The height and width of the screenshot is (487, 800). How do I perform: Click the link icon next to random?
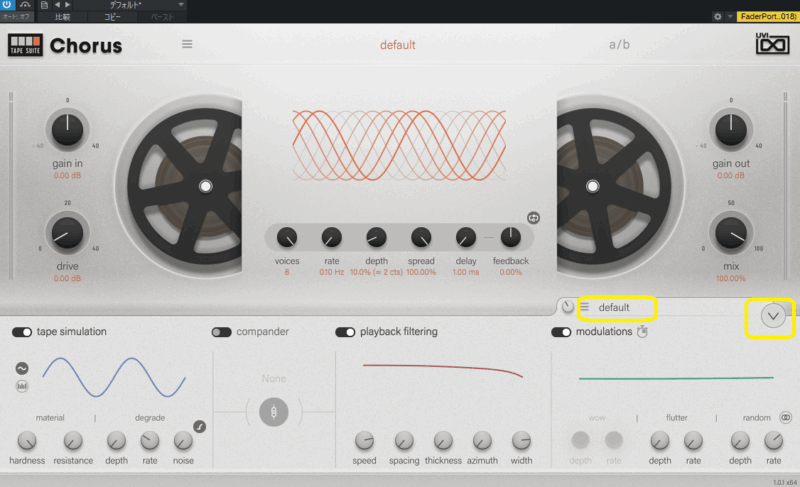(x=786, y=417)
